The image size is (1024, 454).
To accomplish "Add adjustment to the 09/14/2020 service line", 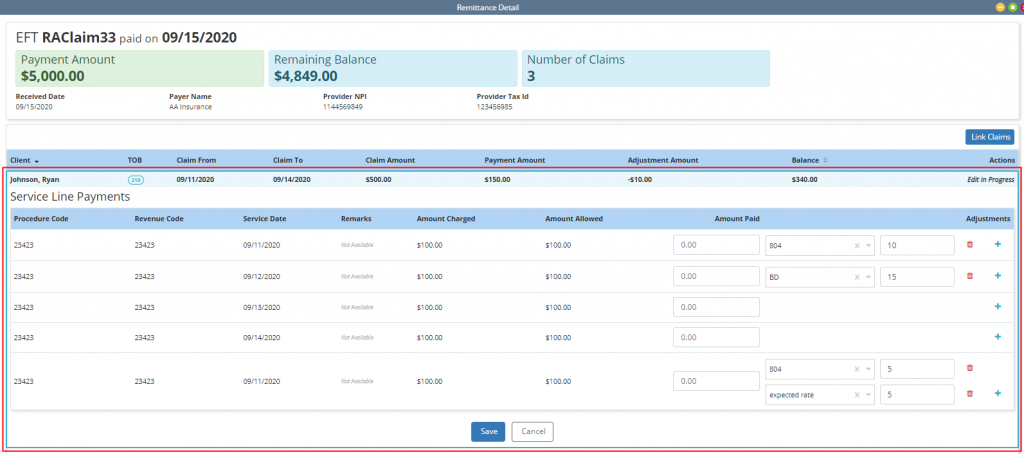I will pos(997,337).
